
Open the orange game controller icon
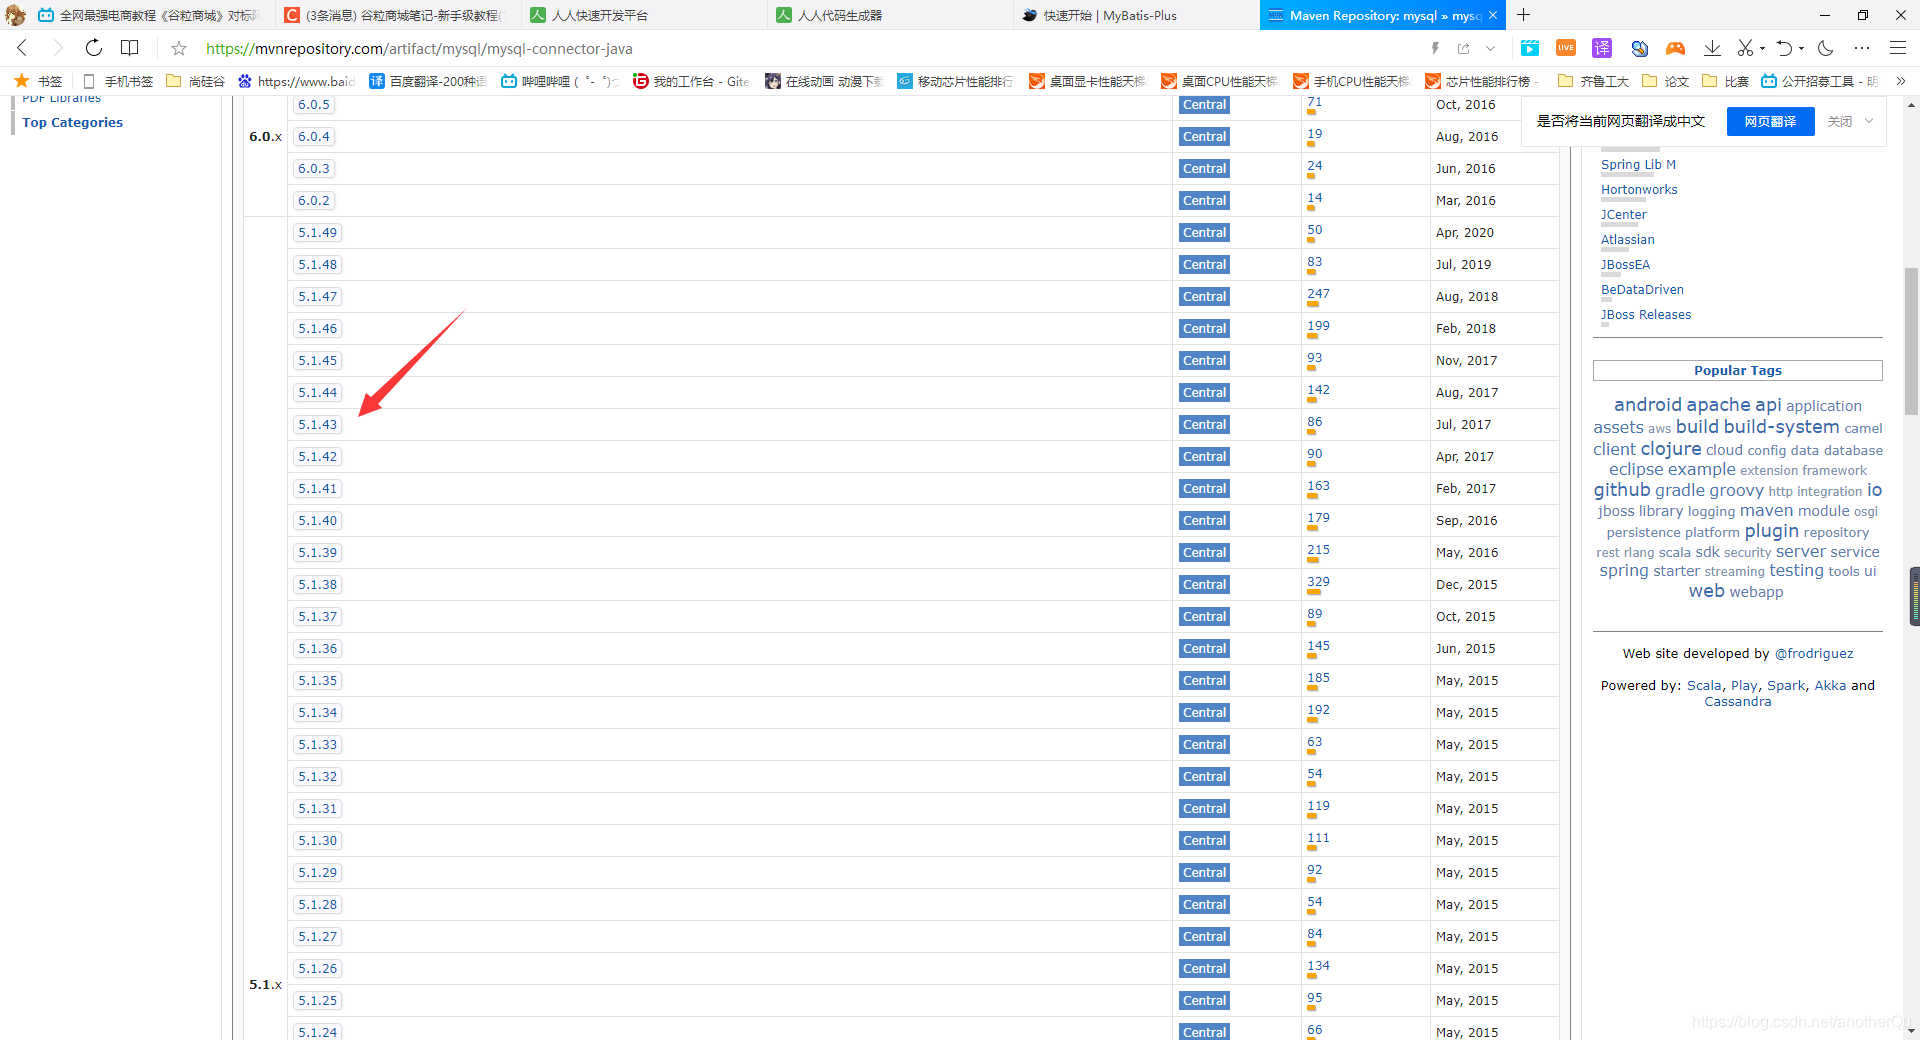pyautogui.click(x=1675, y=48)
